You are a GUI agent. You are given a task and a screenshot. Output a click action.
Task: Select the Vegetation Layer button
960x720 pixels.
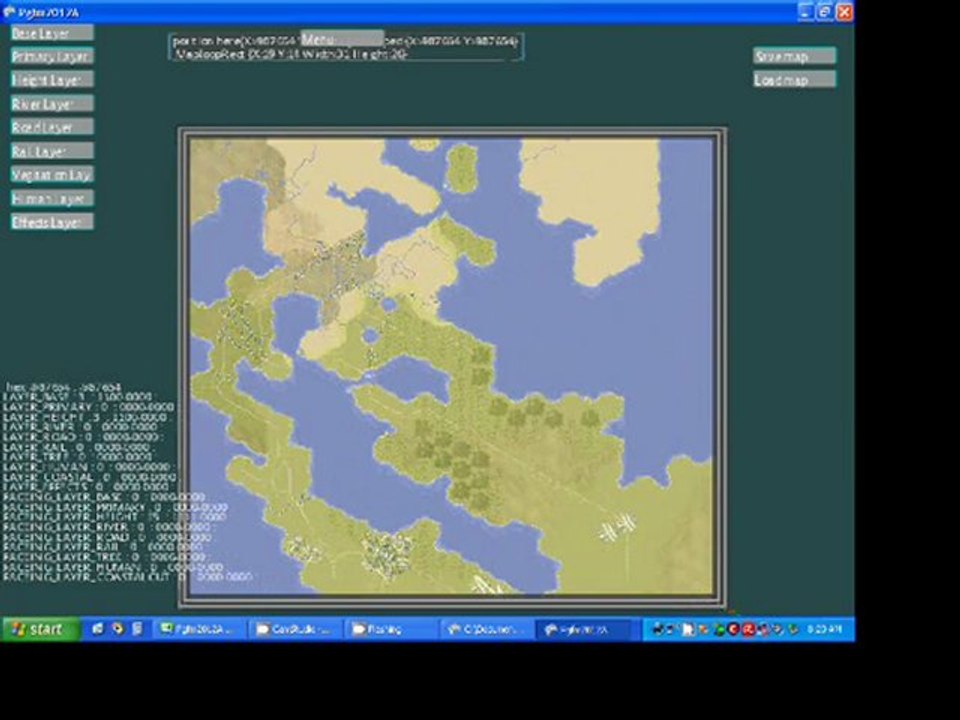52,174
